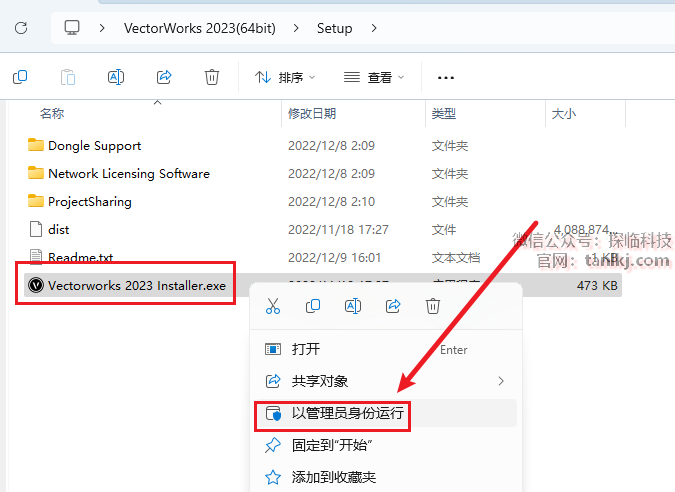Select the Network Licensing Software folder
This screenshot has height=492, width=675.
coord(129,173)
